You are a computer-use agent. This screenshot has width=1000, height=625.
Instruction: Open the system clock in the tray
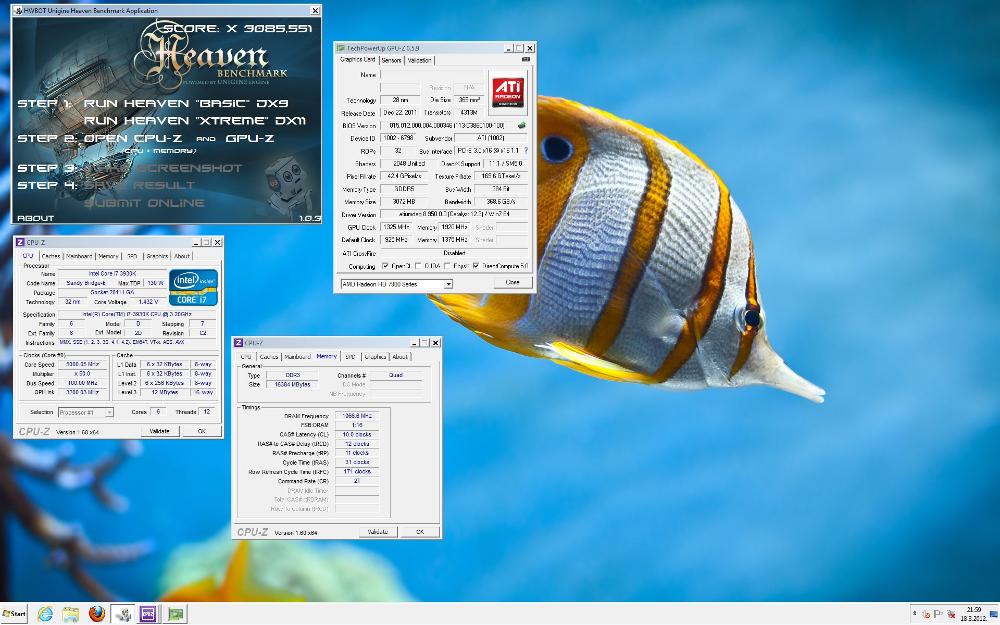coord(973,614)
